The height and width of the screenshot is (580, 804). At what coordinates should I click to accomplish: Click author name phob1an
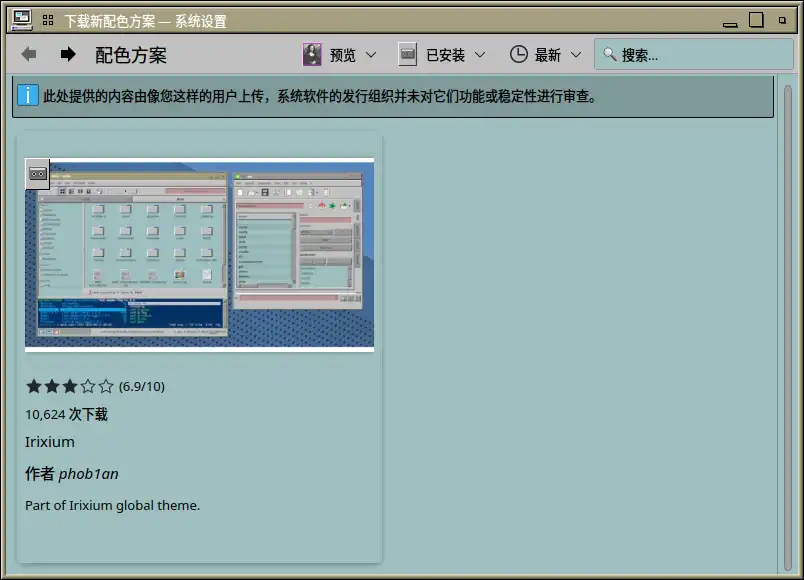[x=88, y=474]
